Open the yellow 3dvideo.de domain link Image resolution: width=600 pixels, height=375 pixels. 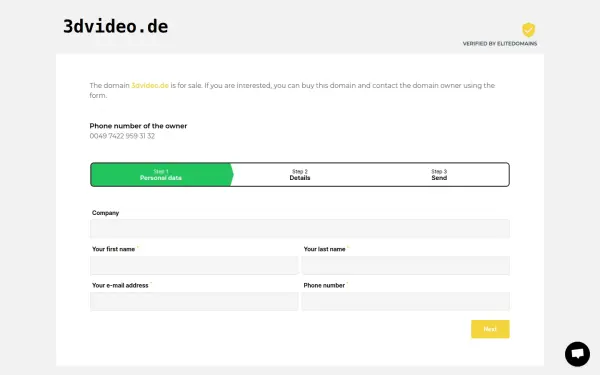150,85
